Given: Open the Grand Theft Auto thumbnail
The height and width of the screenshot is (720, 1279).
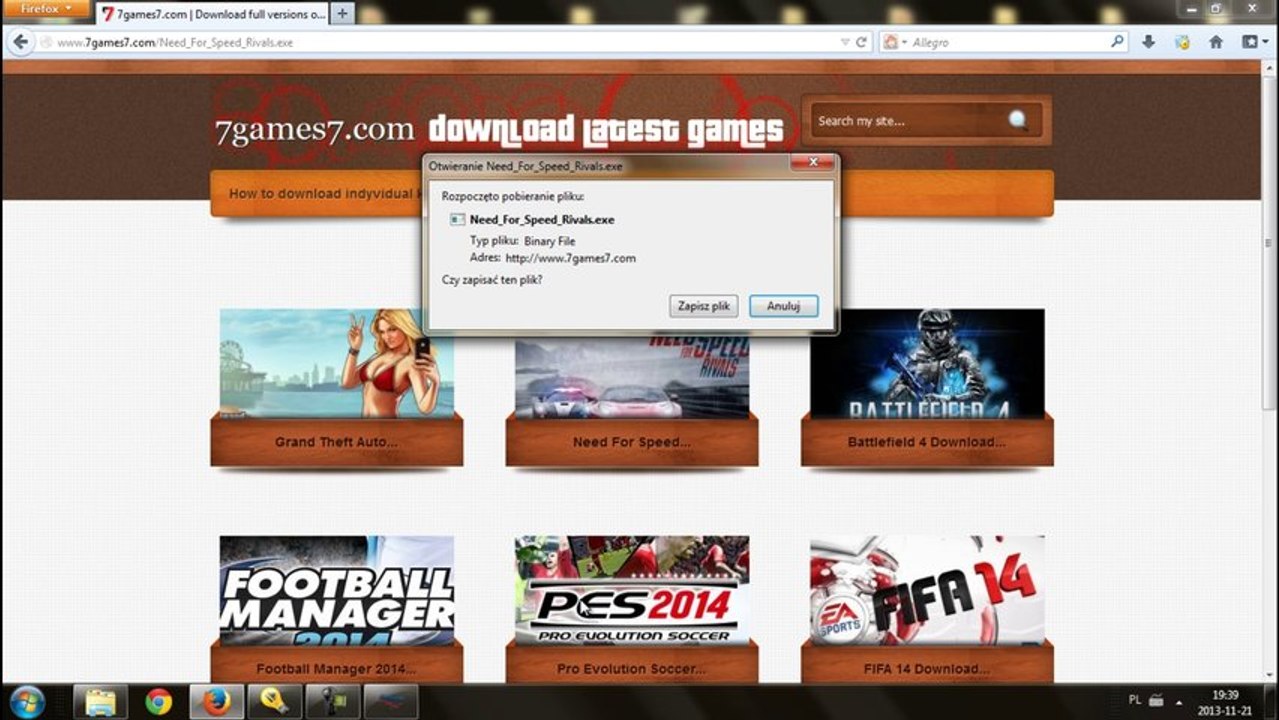Looking at the screenshot, I should pyautogui.click(x=337, y=363).
